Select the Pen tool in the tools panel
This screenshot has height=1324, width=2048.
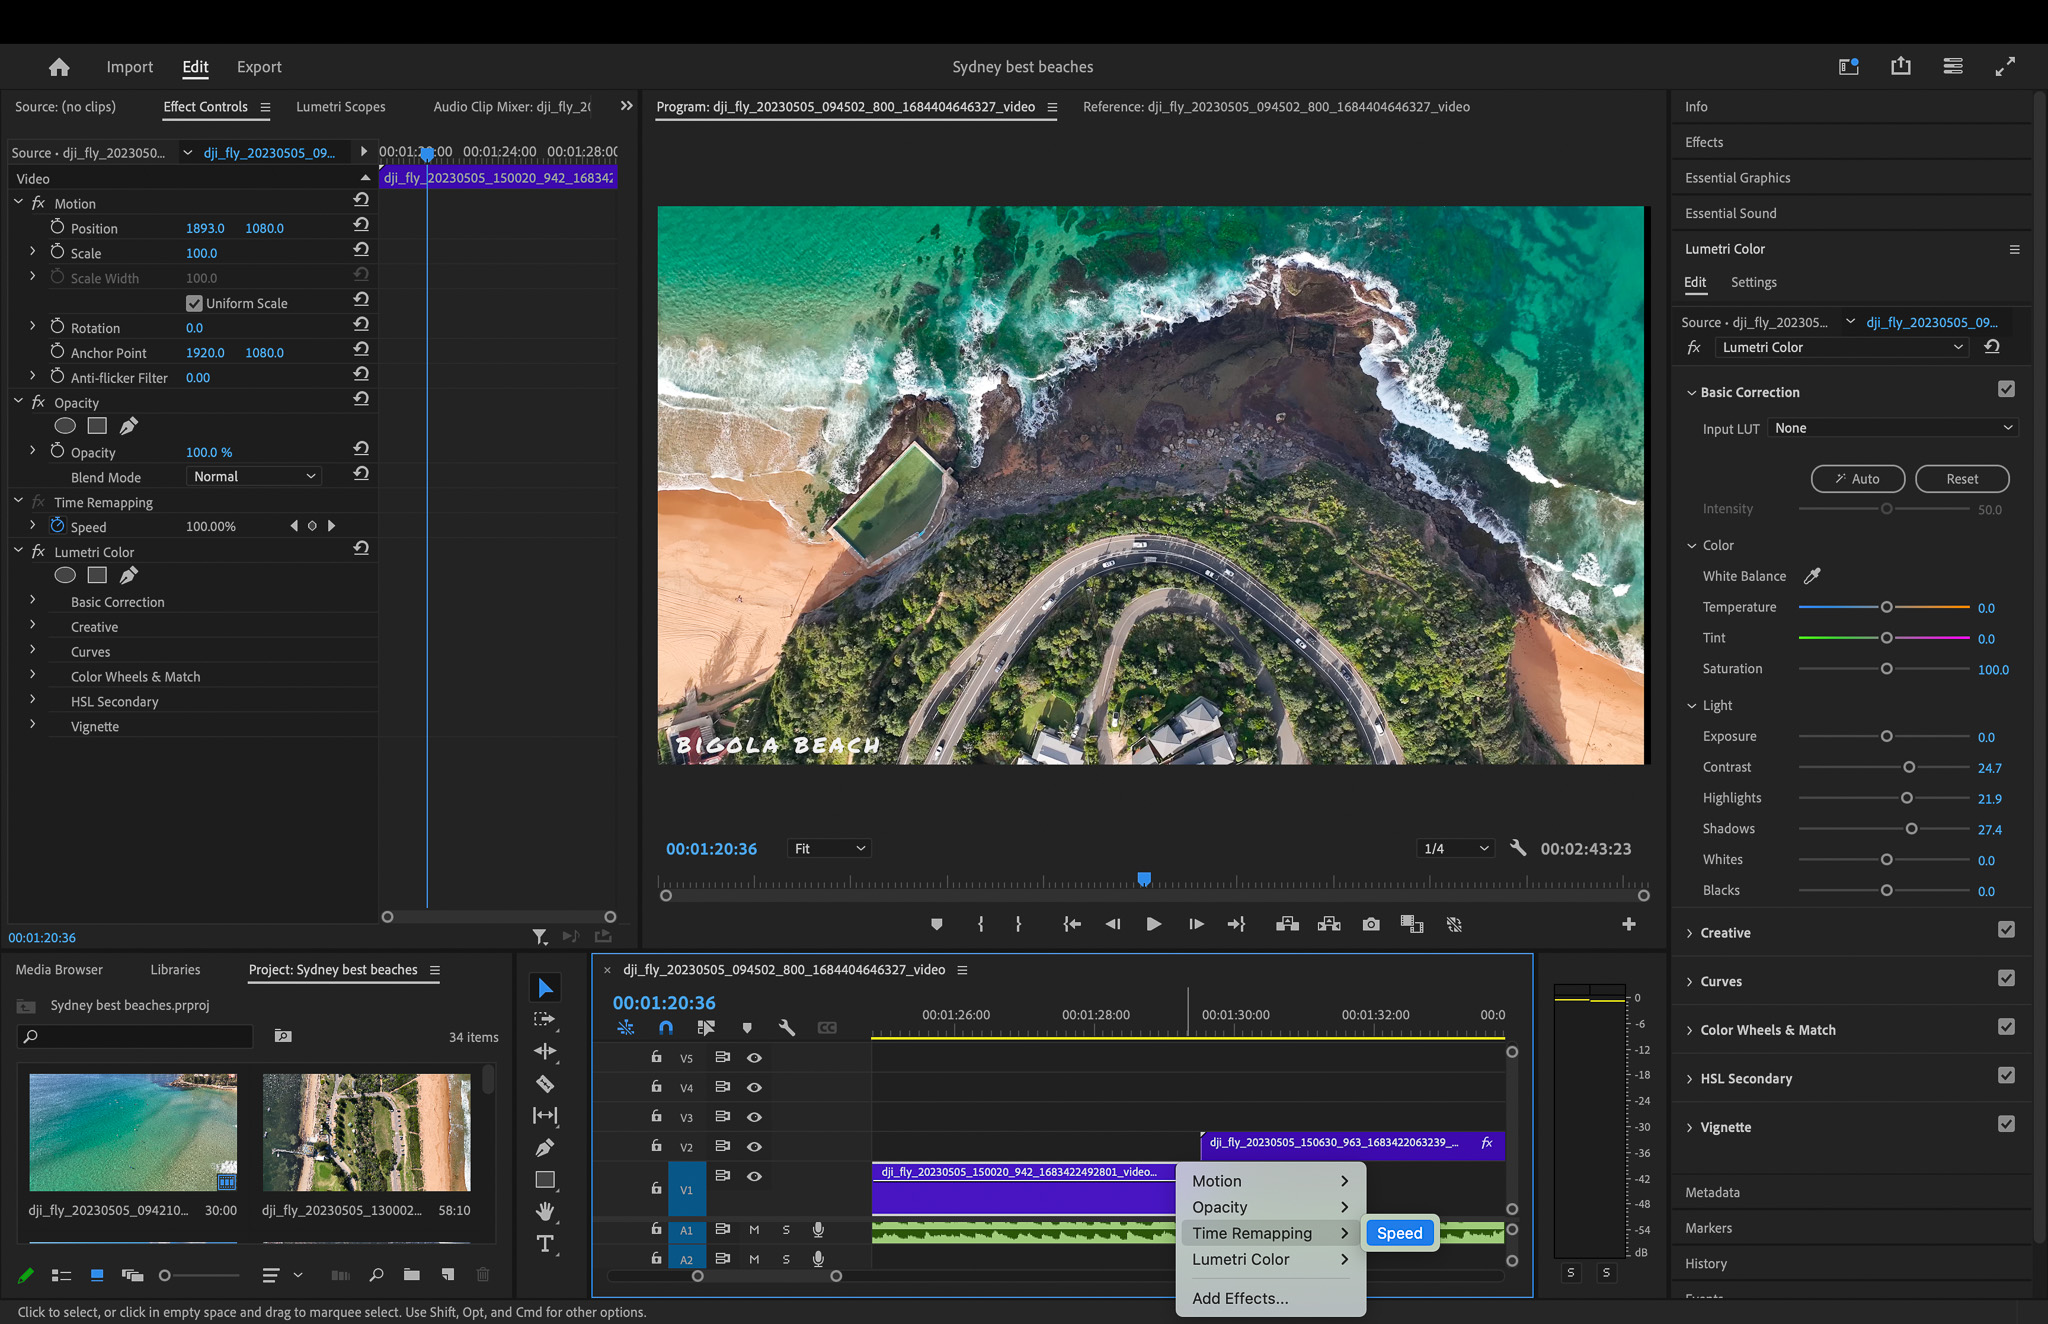(545, 1147)
